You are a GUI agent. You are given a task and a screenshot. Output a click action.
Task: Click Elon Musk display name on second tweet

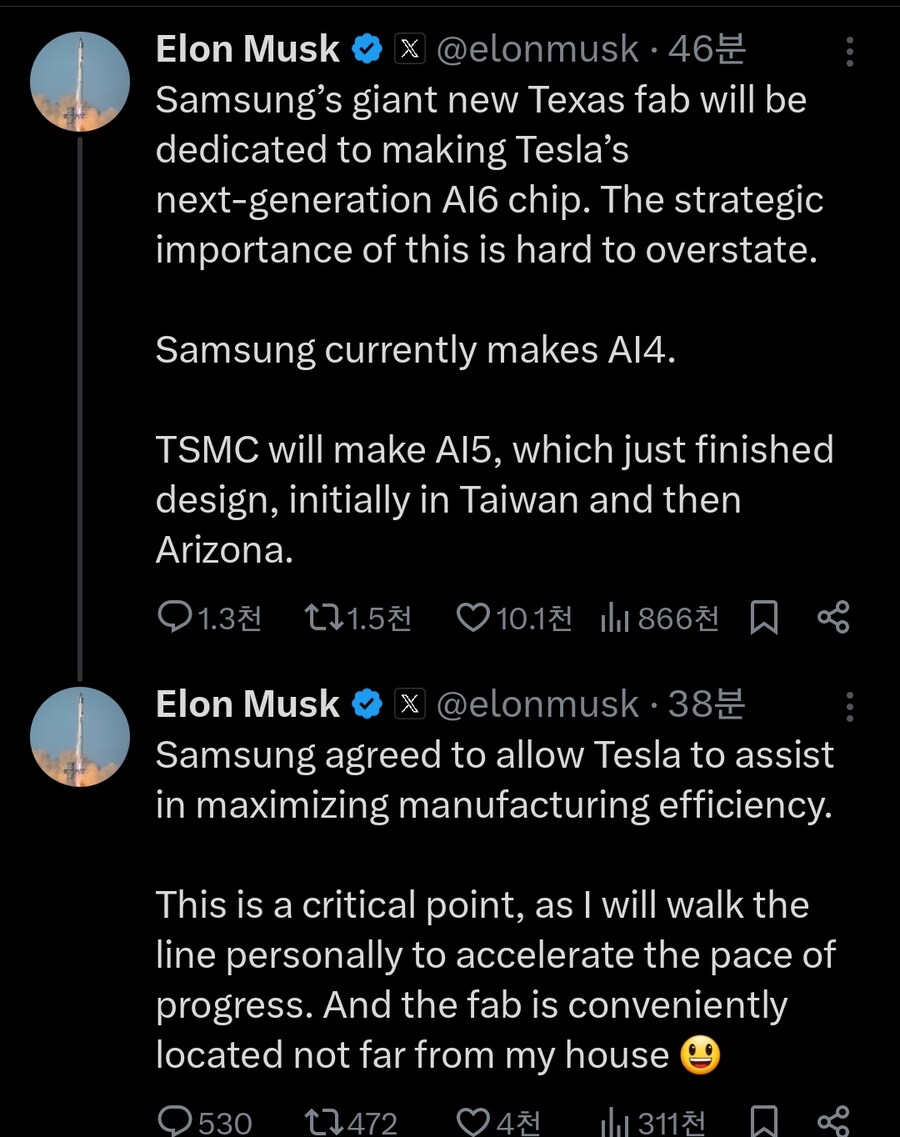point(247,704)
